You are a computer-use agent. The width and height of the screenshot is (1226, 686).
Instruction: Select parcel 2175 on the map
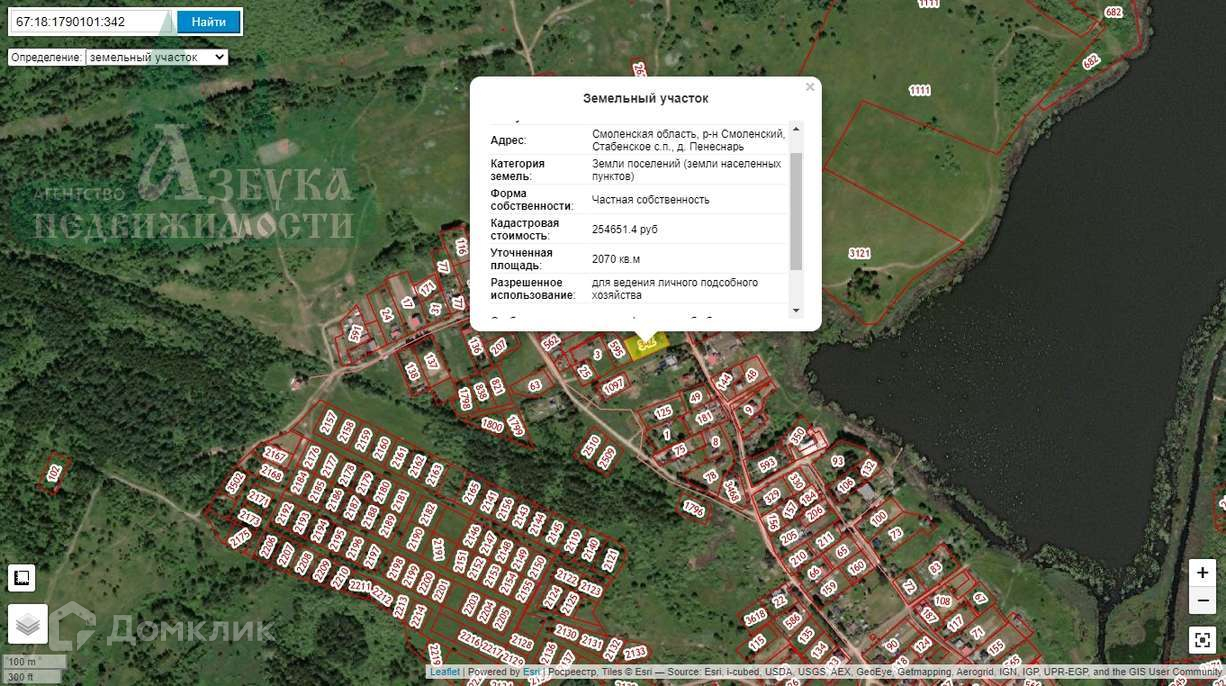tap(240, 537)
